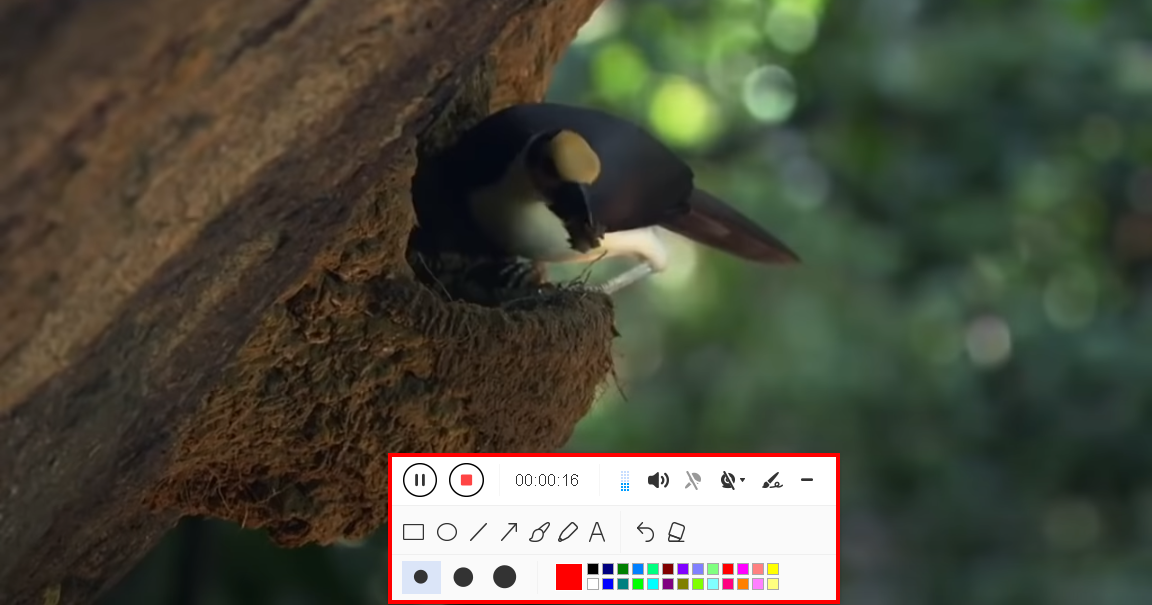Select the Arrow annotation tool

[511, 530]
